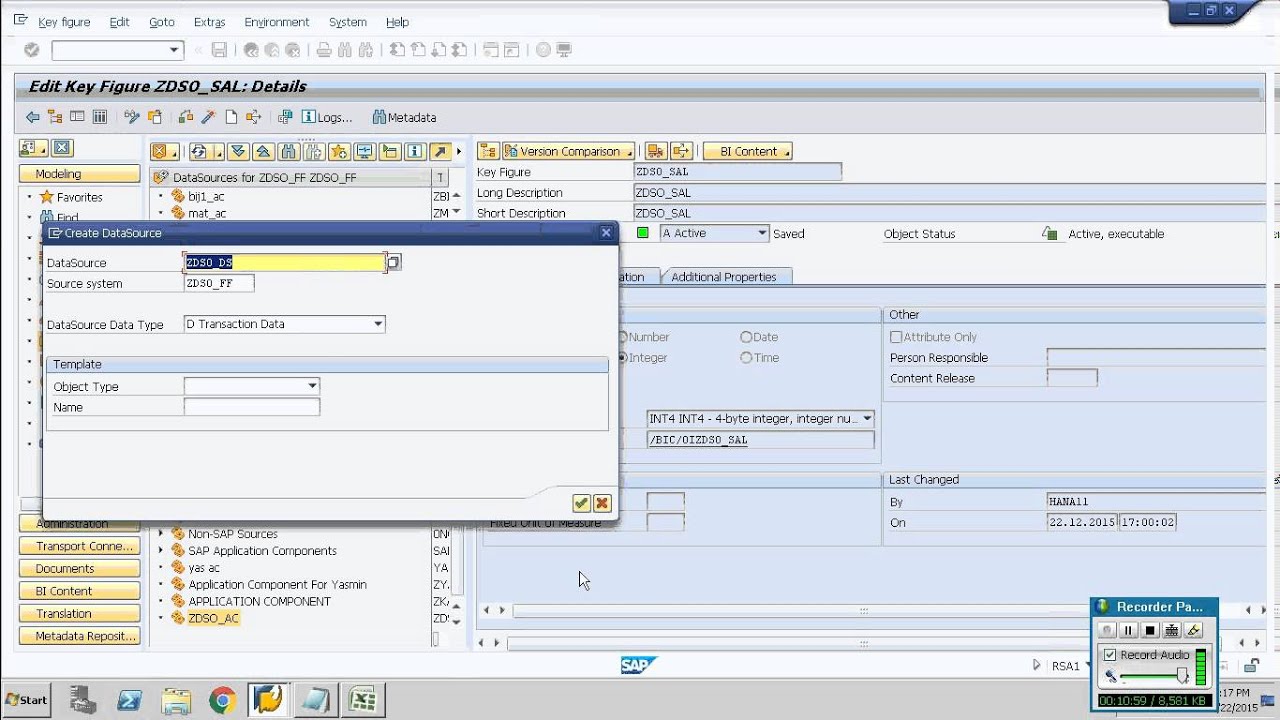Viewport: 1280px width, 720px height.
Task: Open the Modeling section button
Action: pyautogui.click(x=80, y=174)
